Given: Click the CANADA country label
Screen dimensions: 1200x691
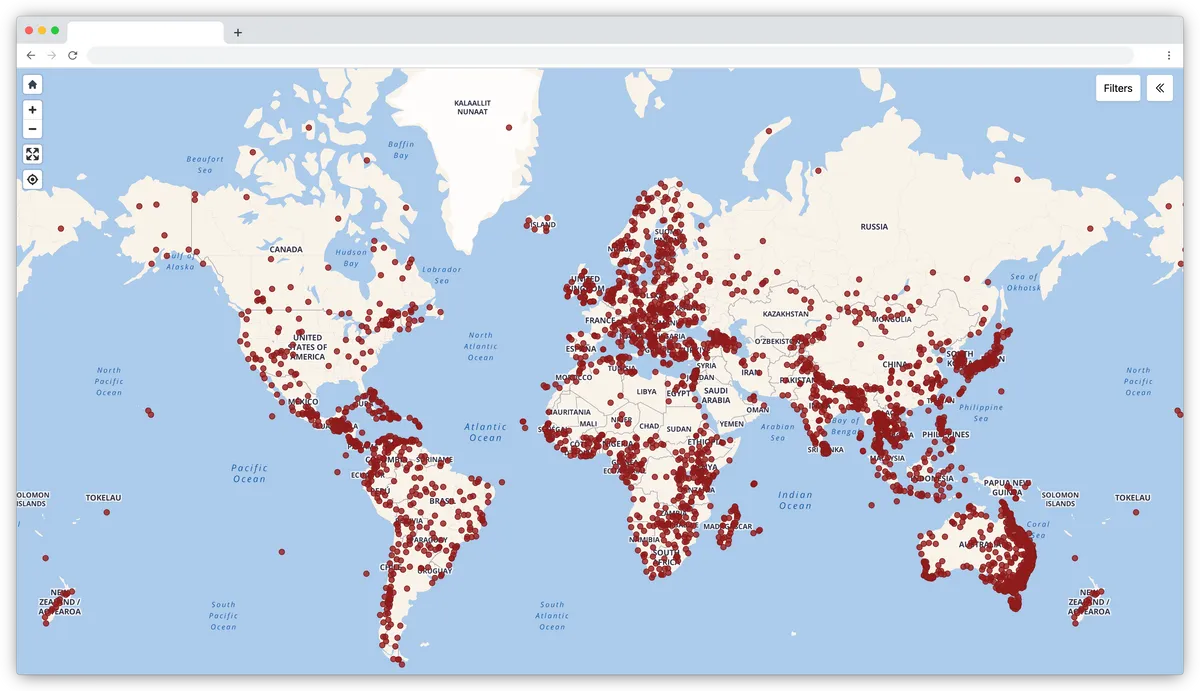Looking at the screenshot, I should (x=286, y=249).
